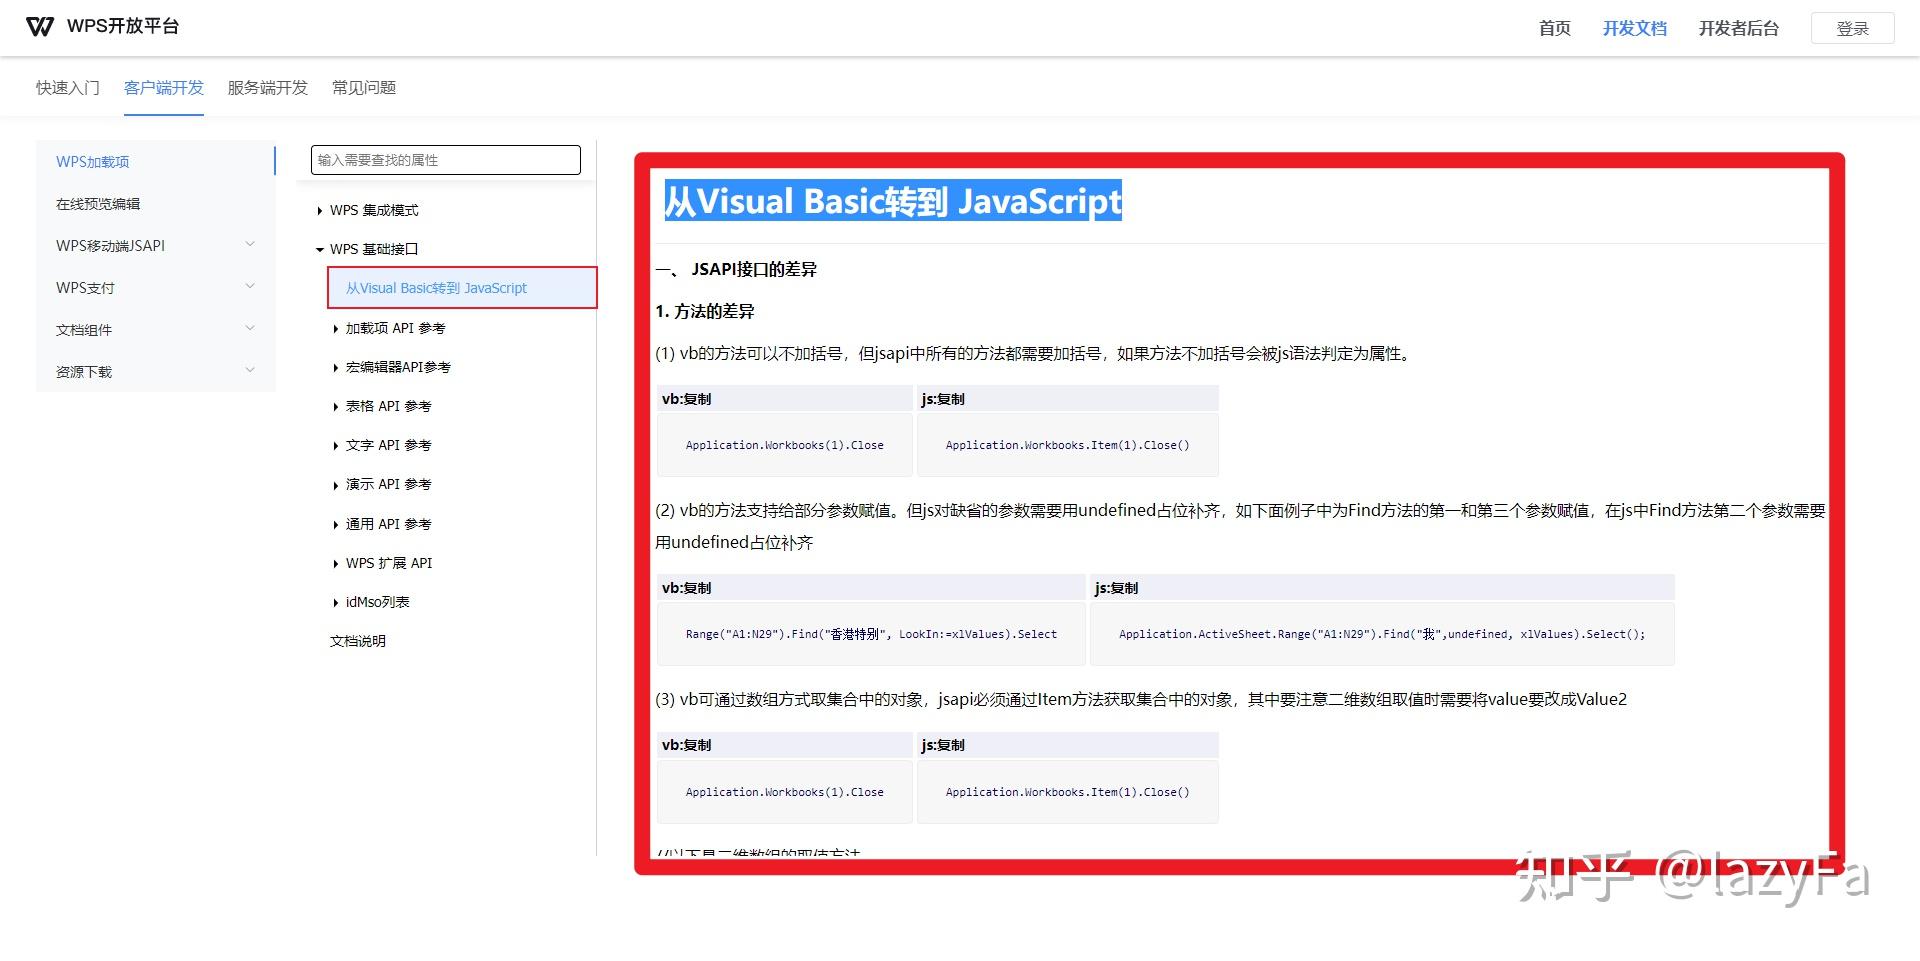The height and width of the screenshot is (961, 1920).
Task: Open the 快速入门 tab
Action: [x=66, y=87]
